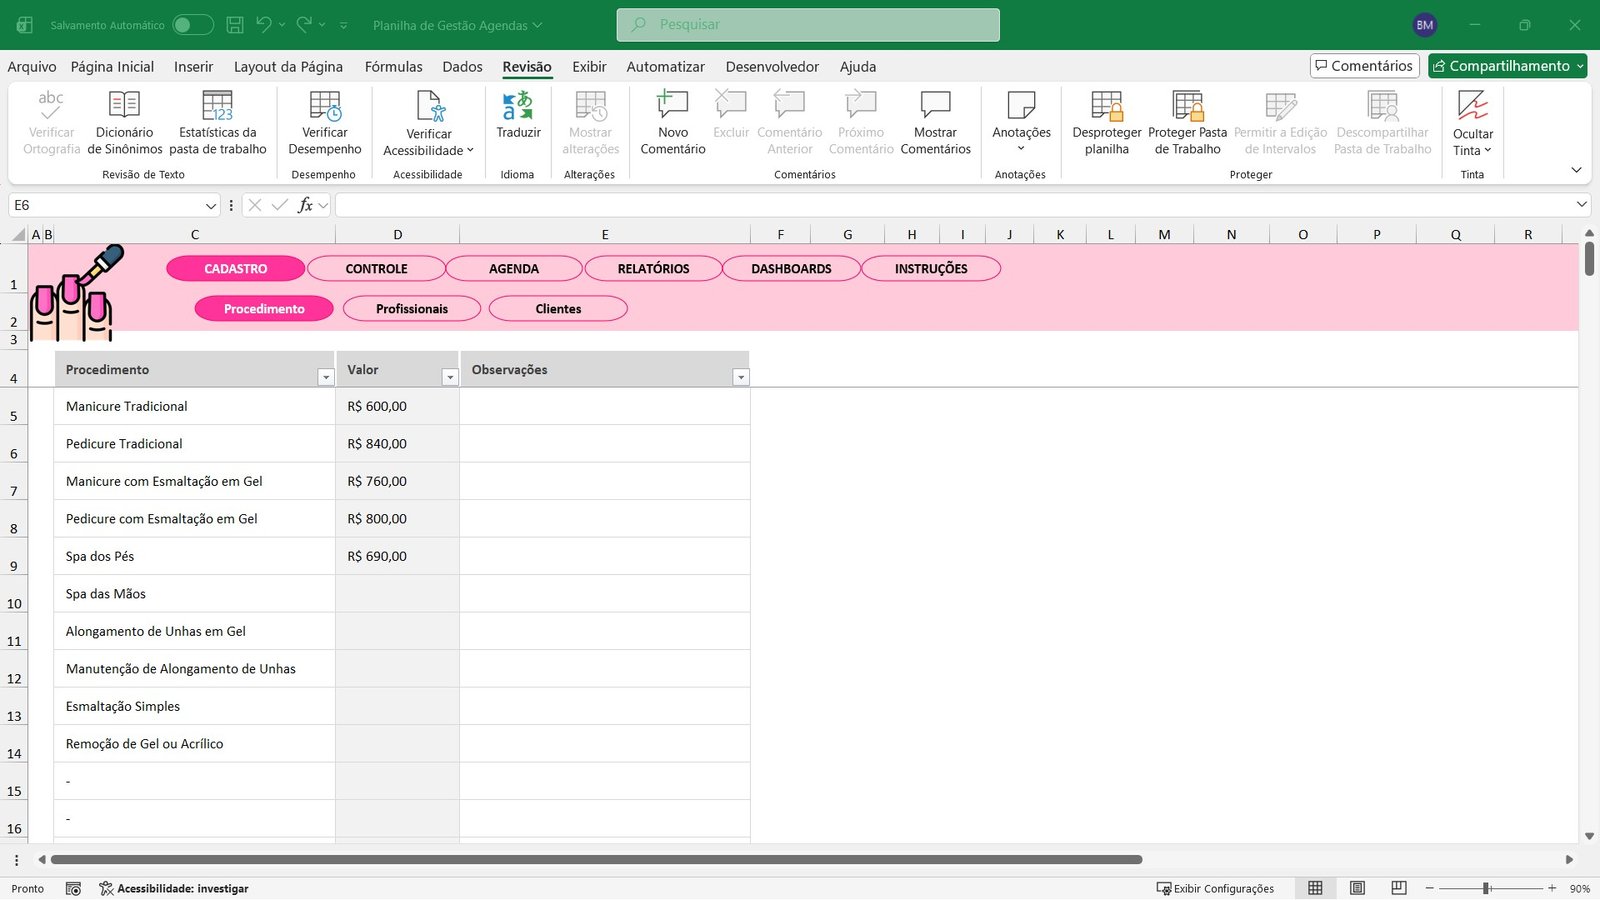Click Desproteger planilha to unprotect the sheet
This screenshot has height=900, width=1600.
pos(1106,120)
